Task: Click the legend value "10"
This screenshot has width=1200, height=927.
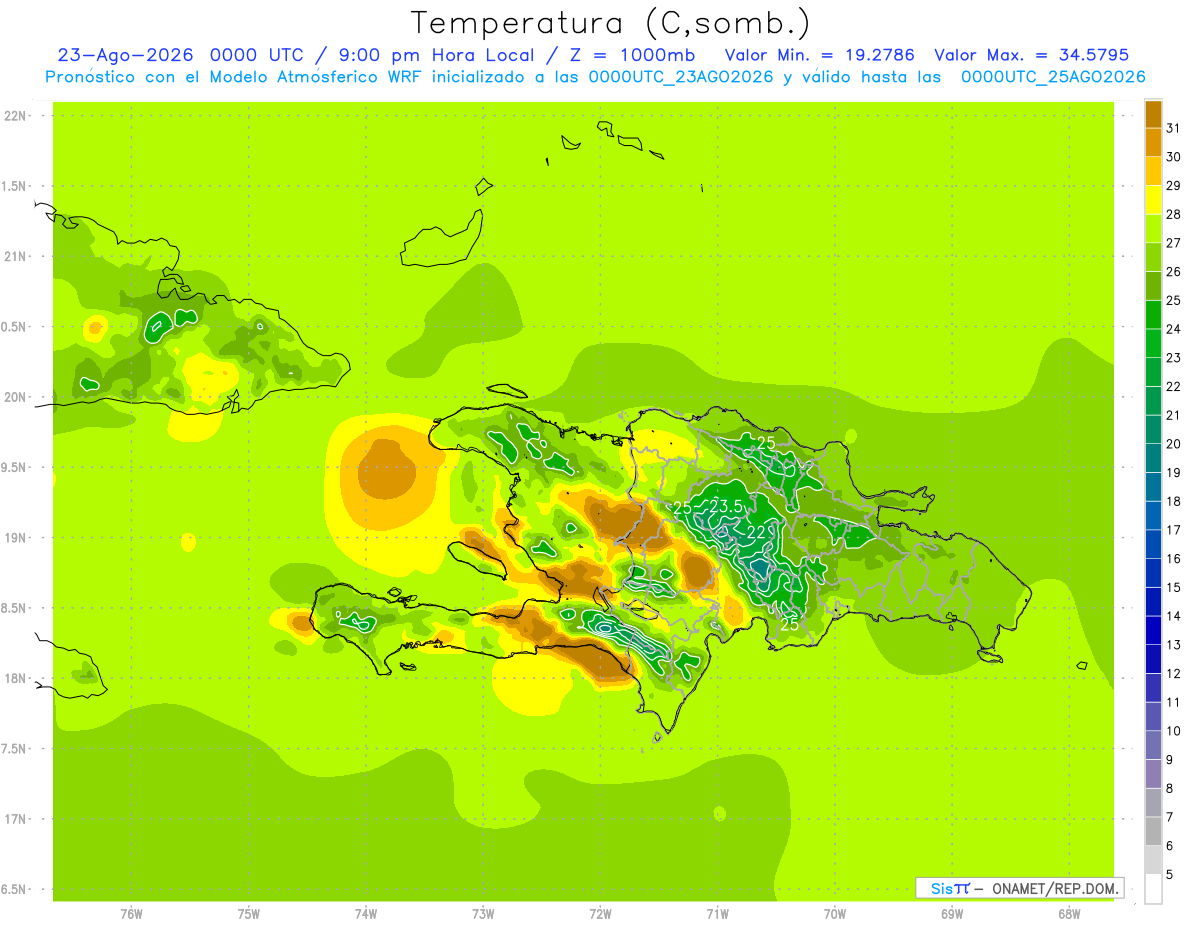Action: (1174, 731)
